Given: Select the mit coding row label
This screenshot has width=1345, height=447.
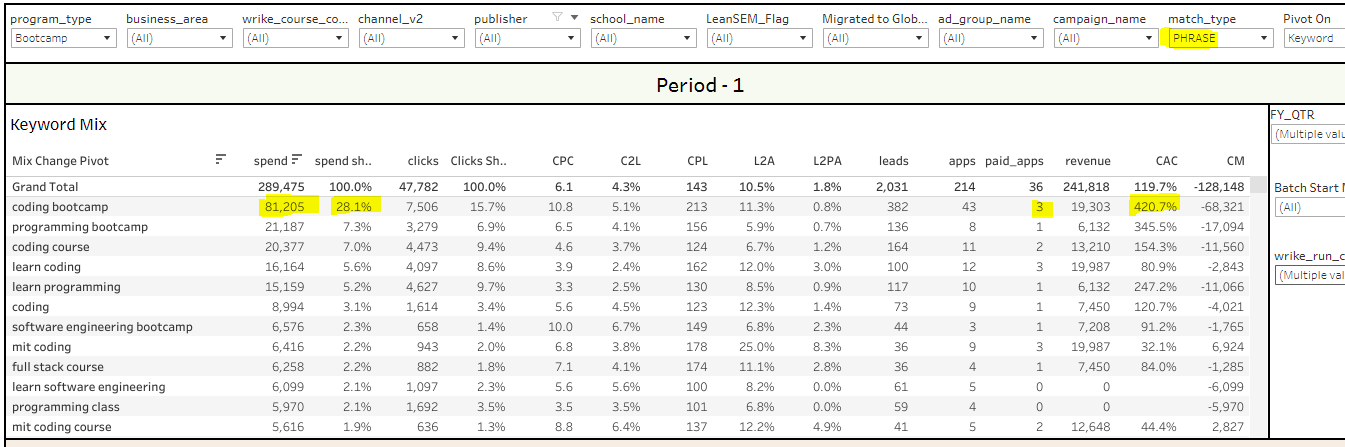Looking at the screenshot, I should (x=42, y=347).
